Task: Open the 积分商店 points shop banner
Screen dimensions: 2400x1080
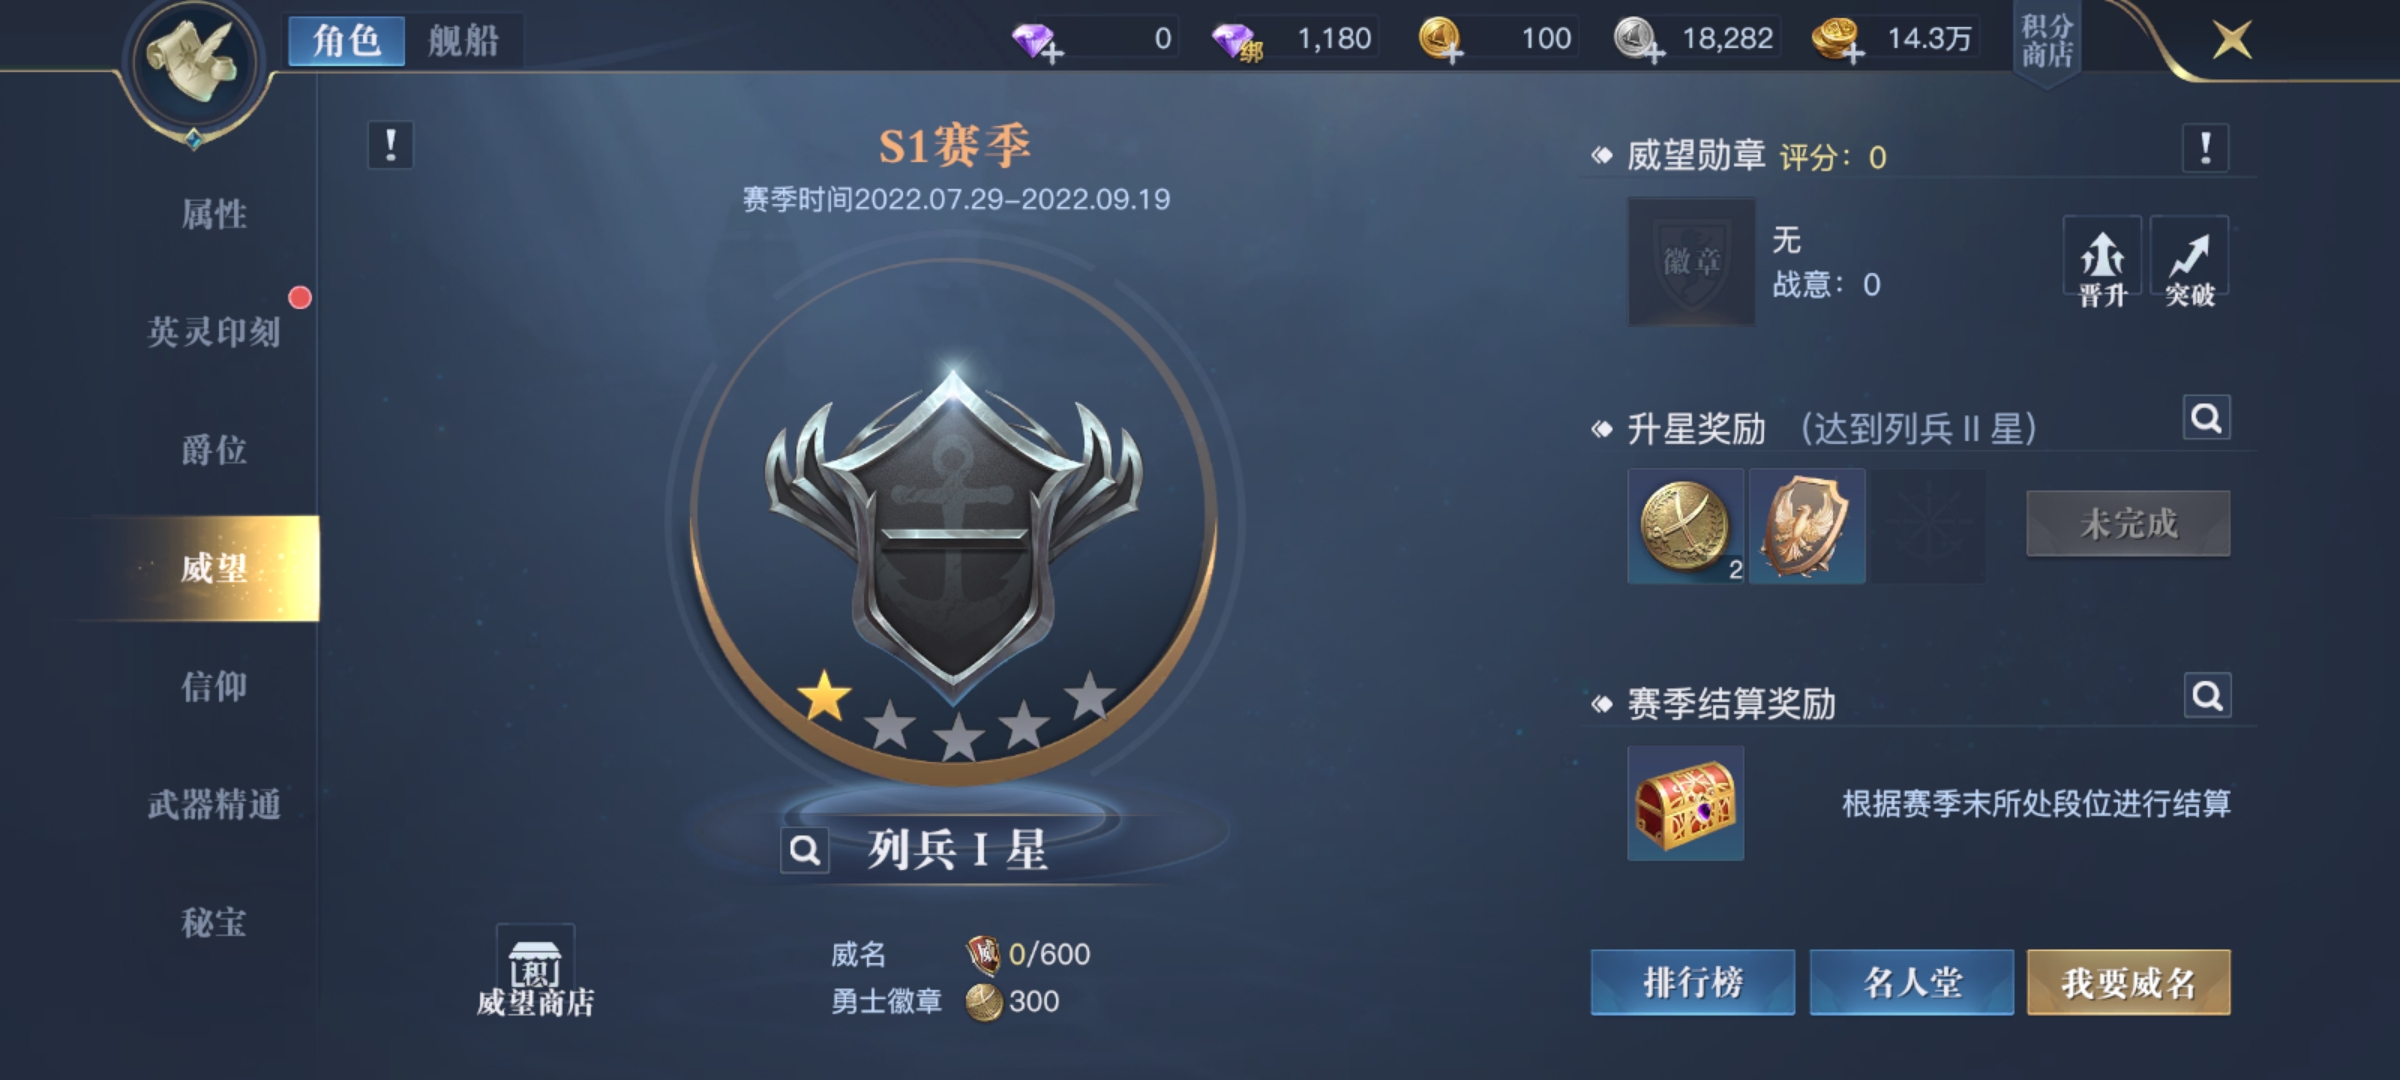Action: pos(2046,42)
